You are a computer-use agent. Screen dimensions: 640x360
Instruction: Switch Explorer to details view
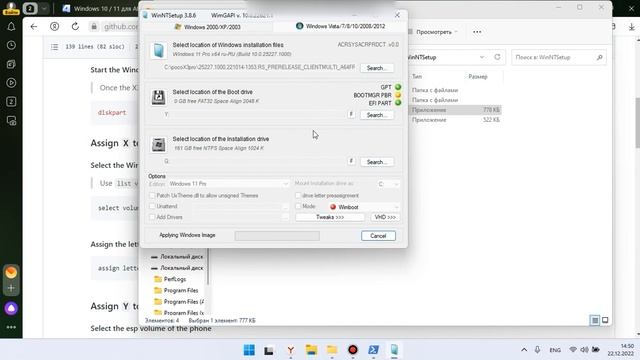point(595,320)
